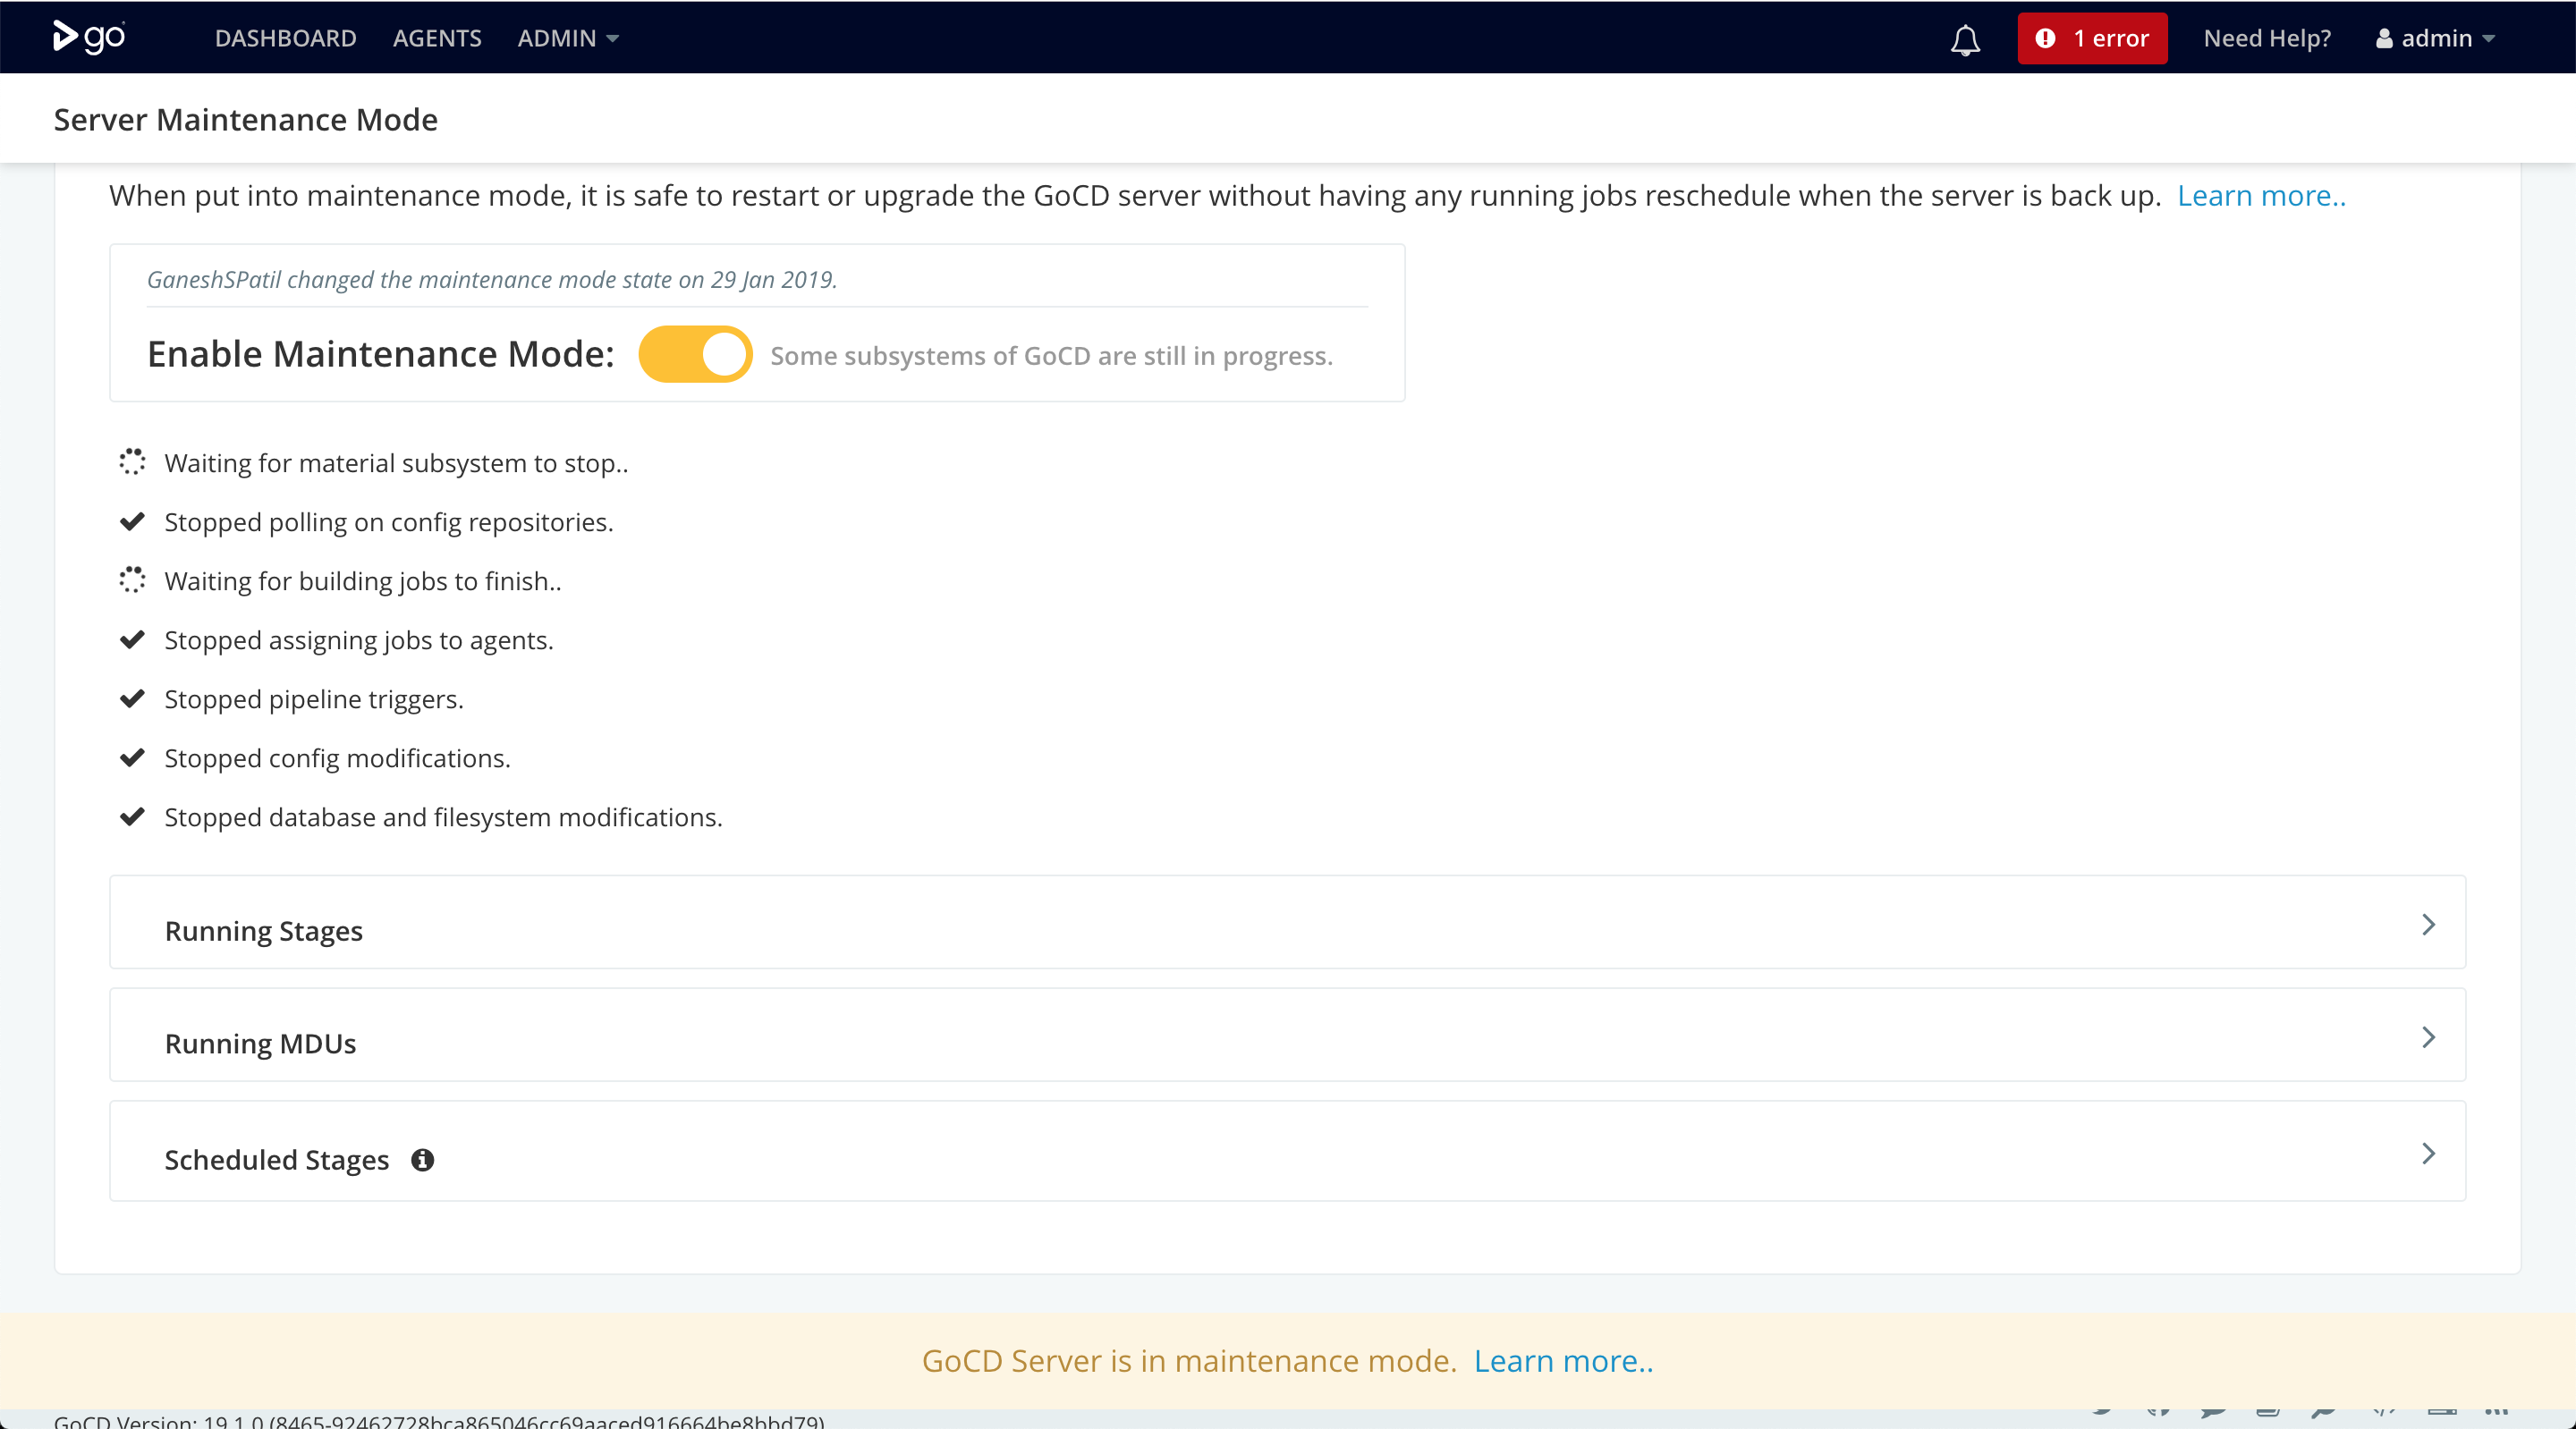2576x1429 pixels.
Task: Click Learn more in maintenance banner
Action: click(1563, 1361)
